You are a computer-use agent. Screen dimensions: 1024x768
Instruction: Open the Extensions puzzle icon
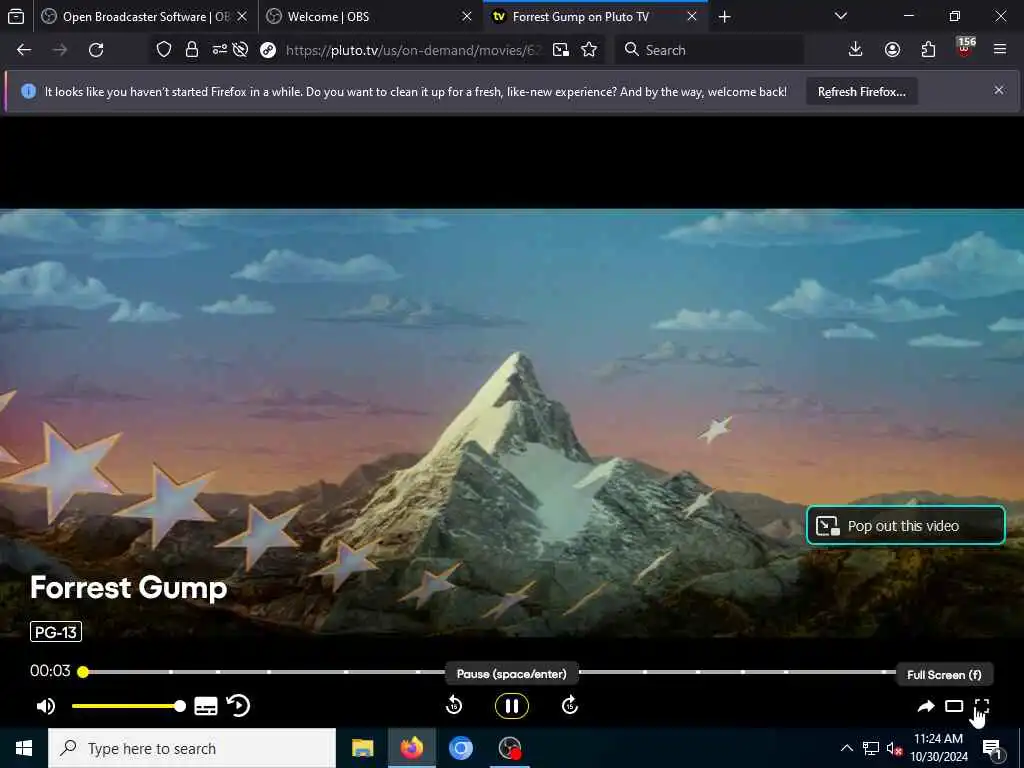[928, 50]
